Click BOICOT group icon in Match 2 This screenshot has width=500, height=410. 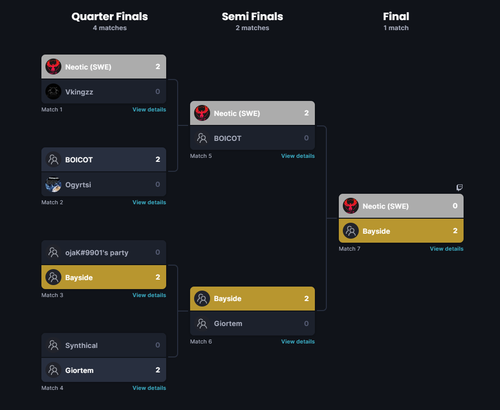pyautogui.click(x=53, y=159)
